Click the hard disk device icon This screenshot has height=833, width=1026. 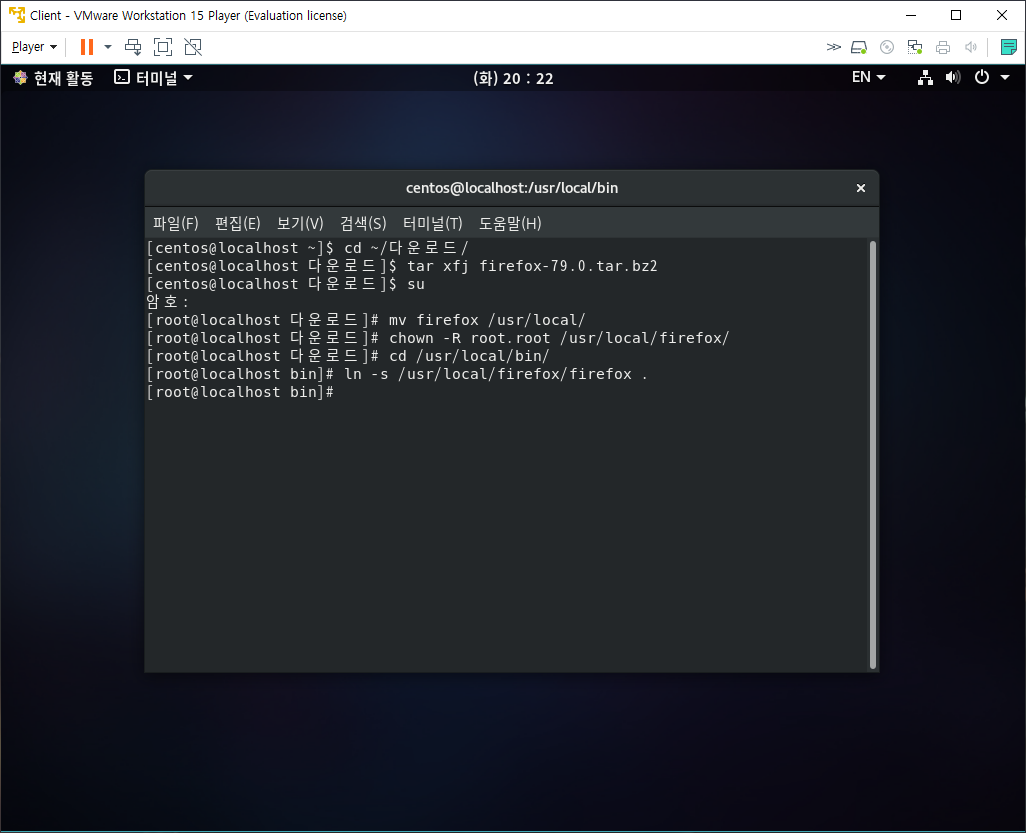click(x=858, y=47)
